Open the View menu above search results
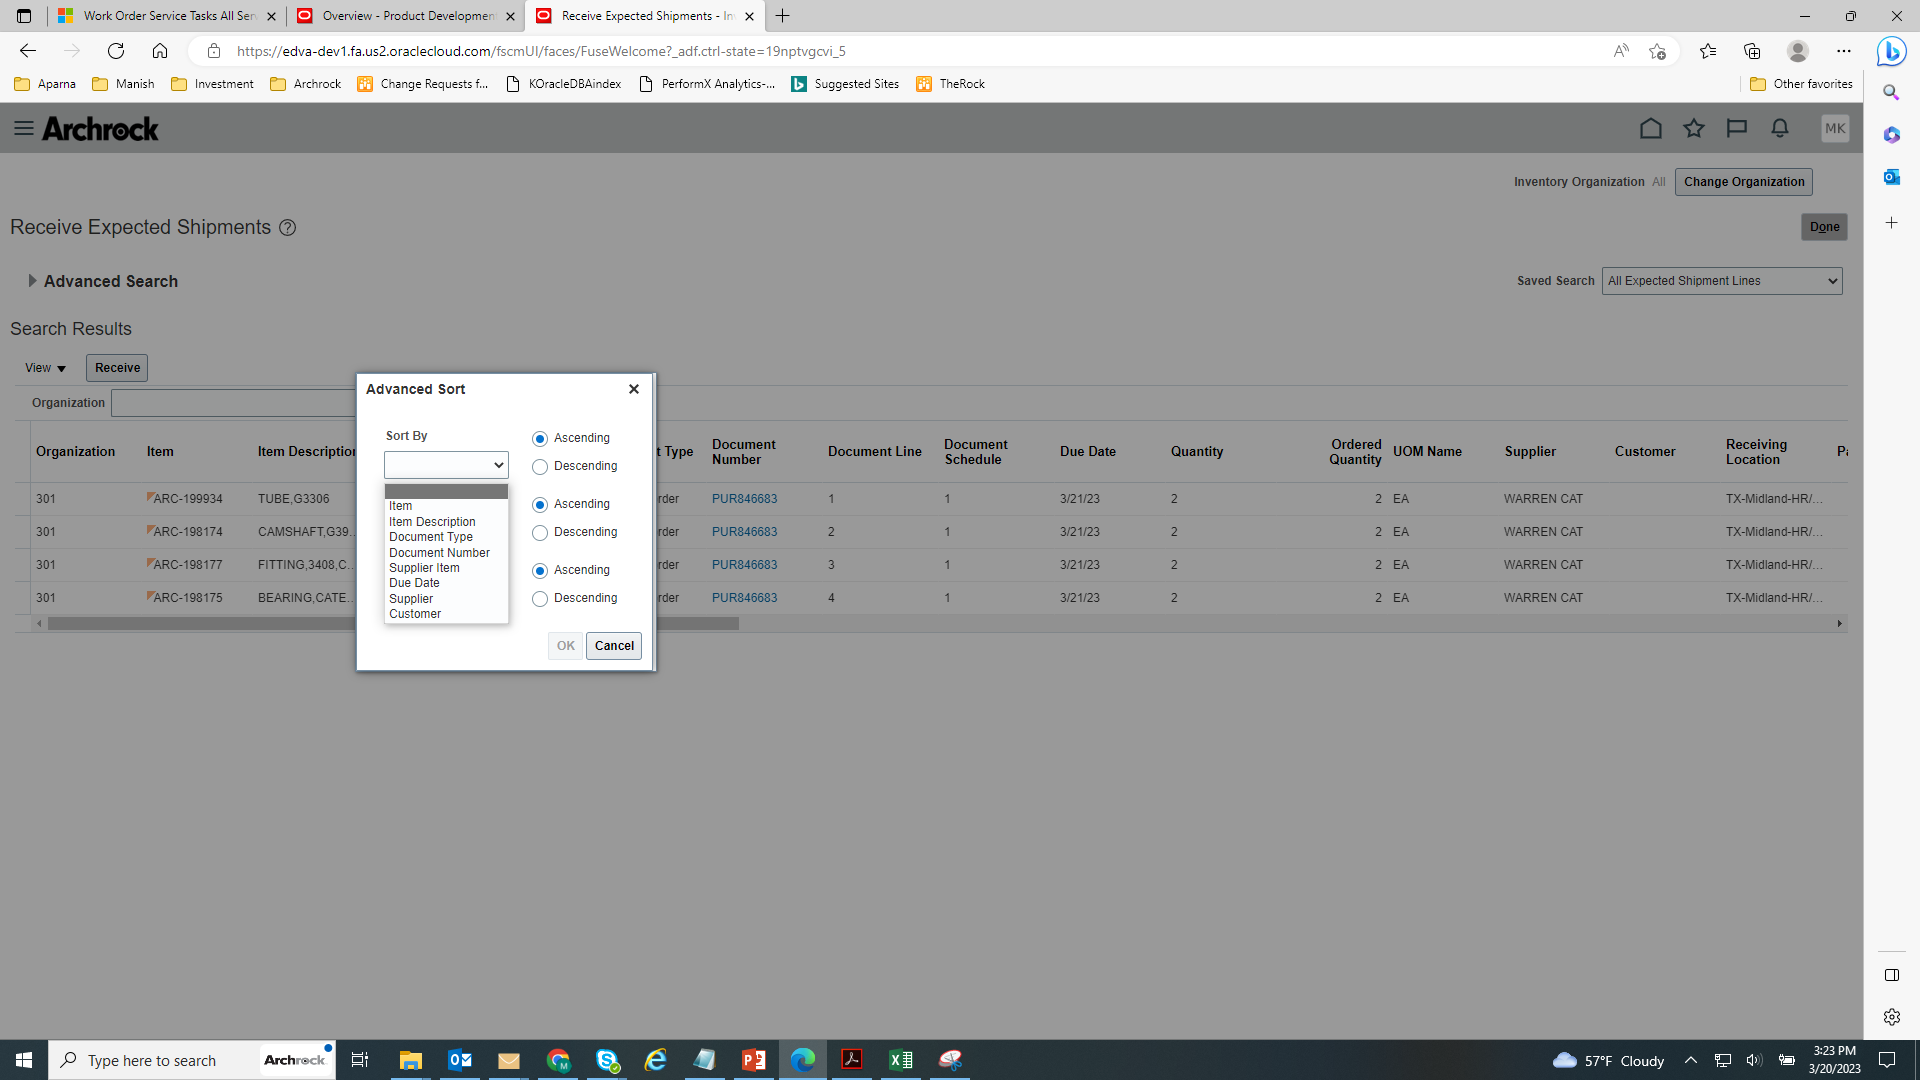1920x1080 pixels. [x=45, y=368]
